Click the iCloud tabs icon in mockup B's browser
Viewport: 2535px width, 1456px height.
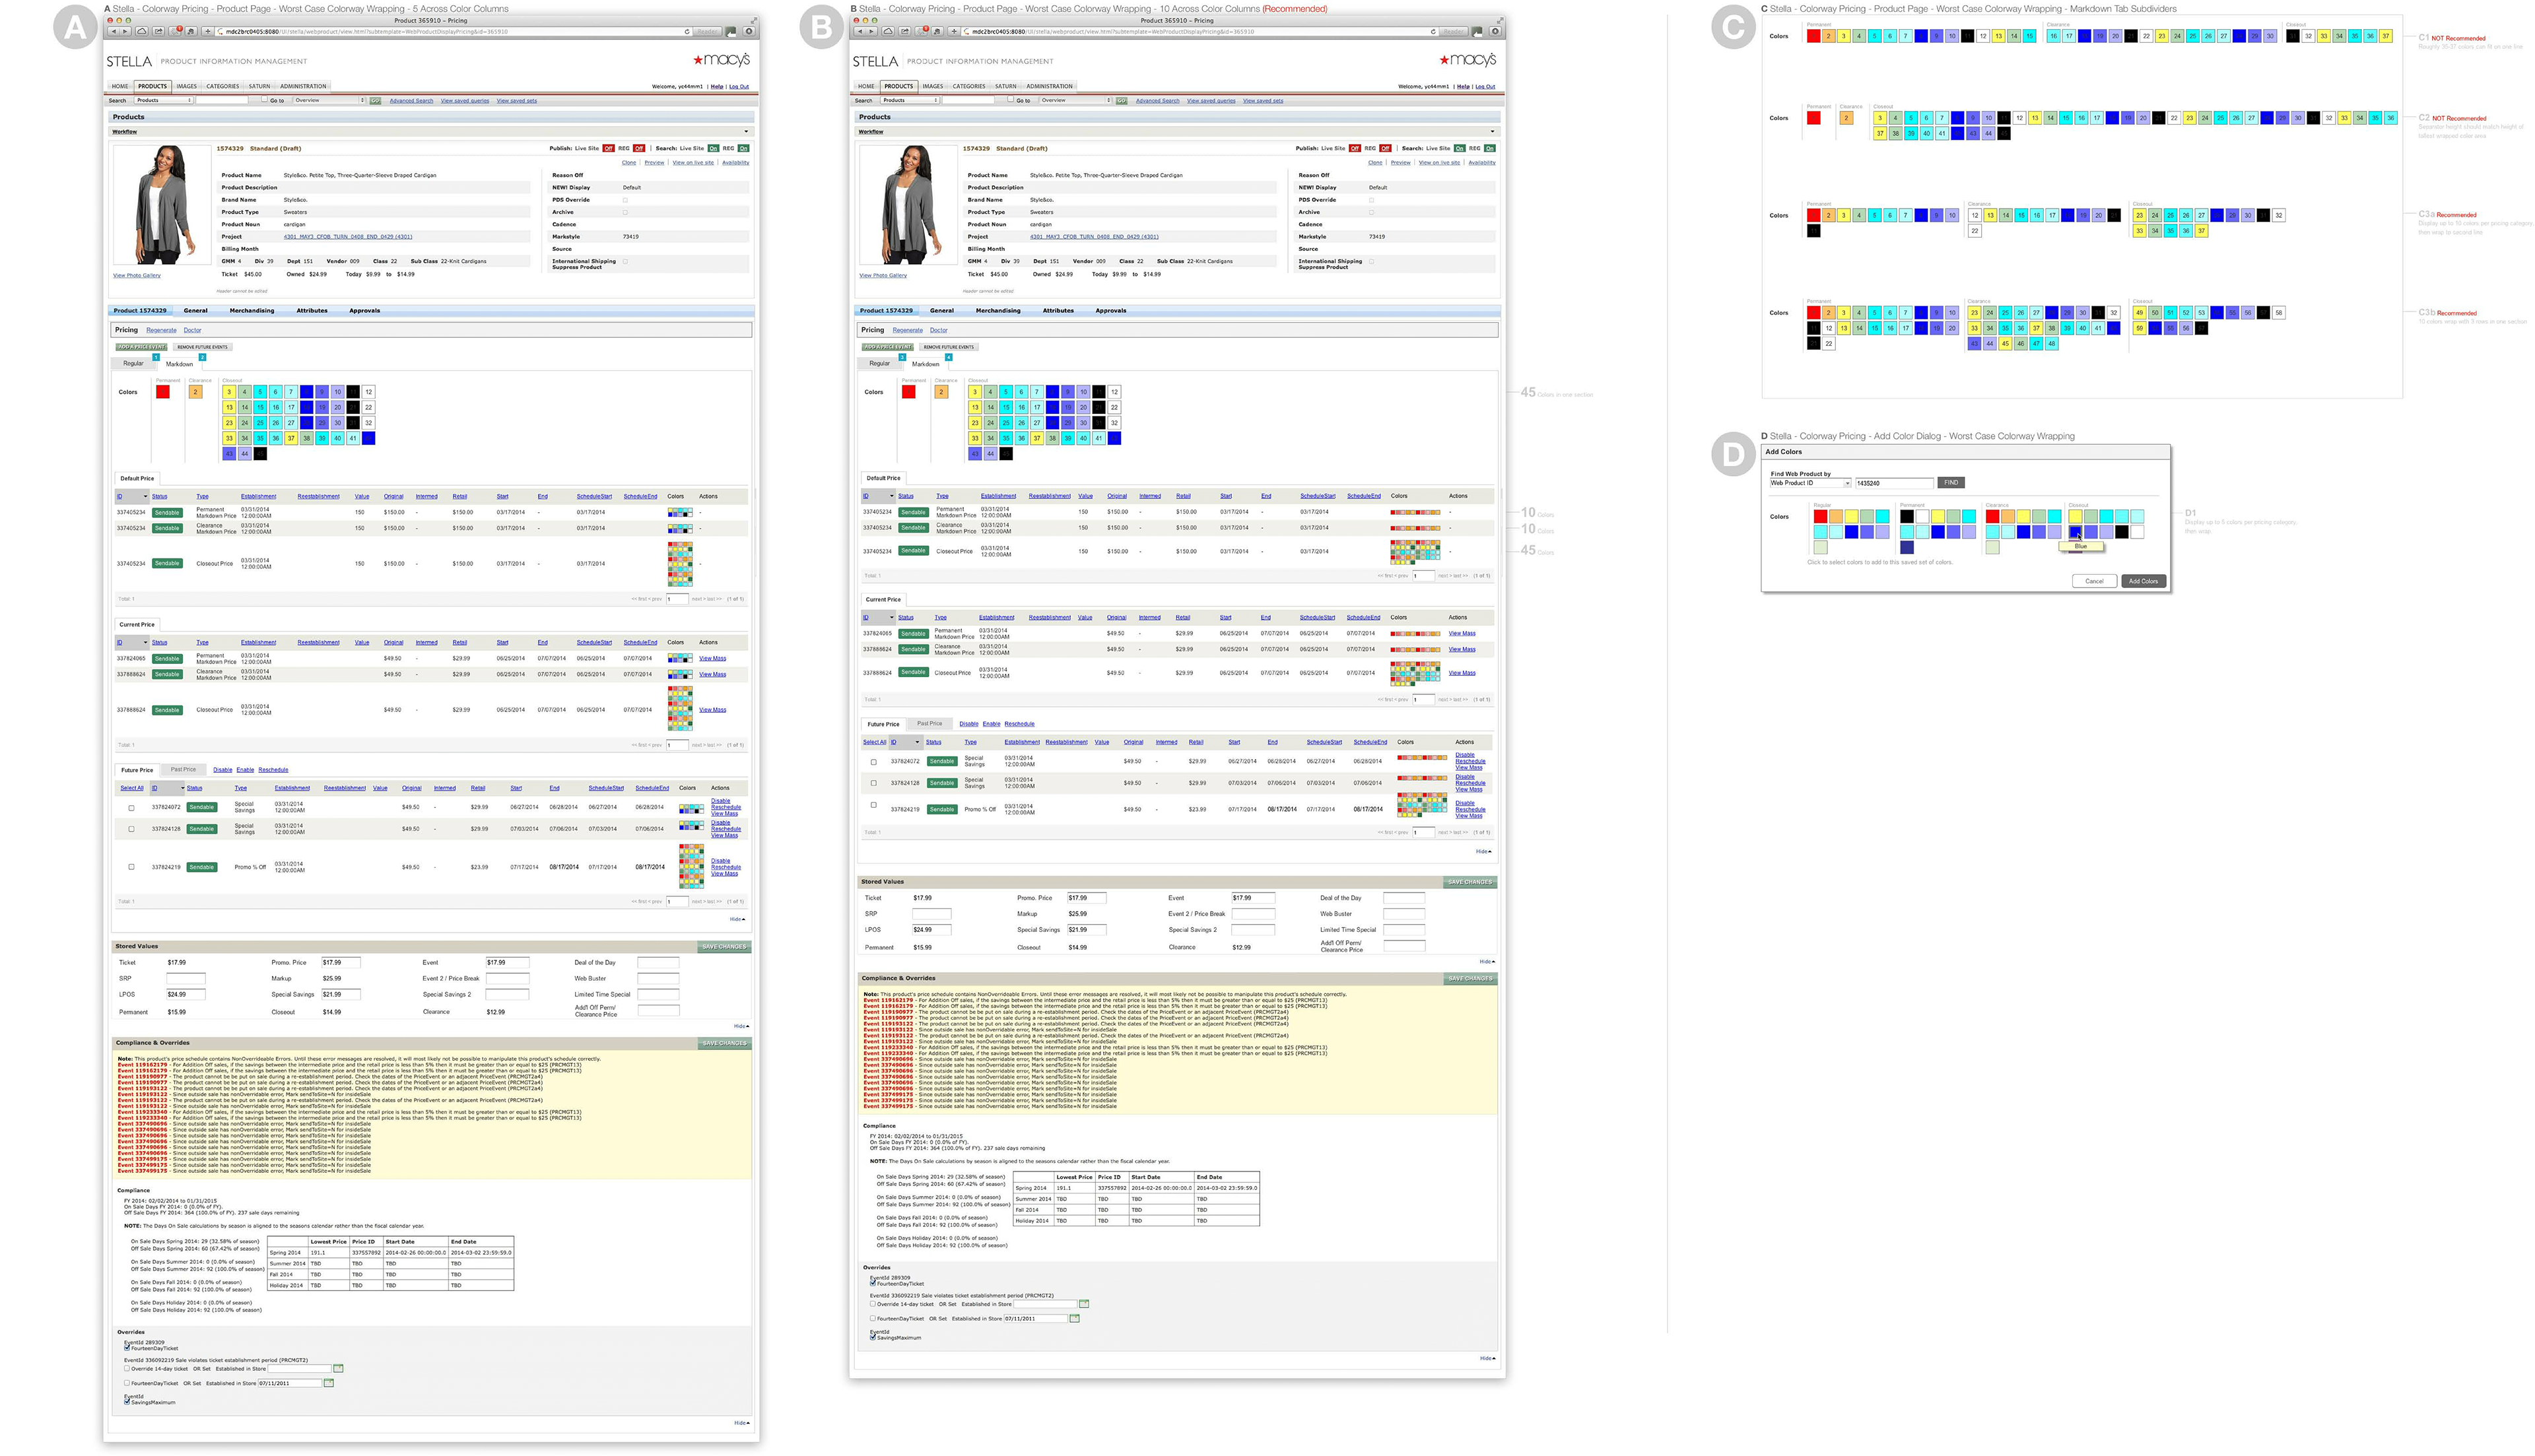[x=888, y=31]
